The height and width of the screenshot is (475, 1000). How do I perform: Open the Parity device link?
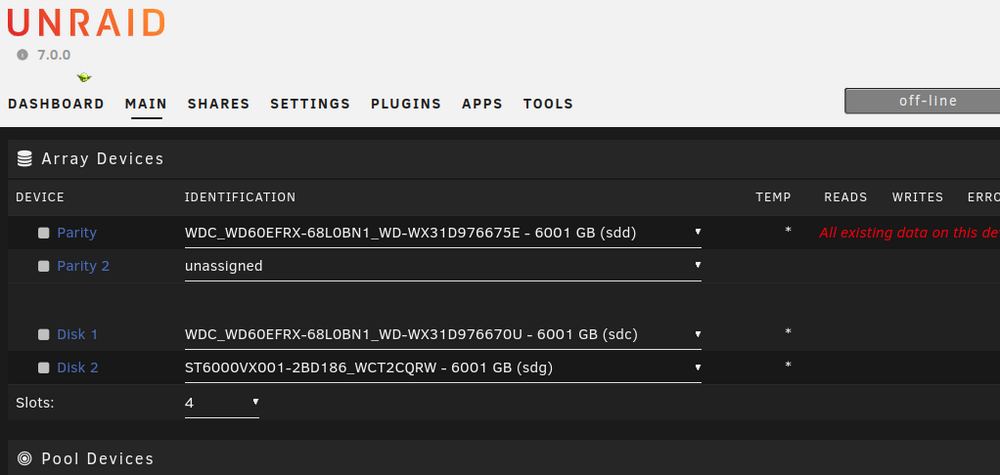coord(77,233)
